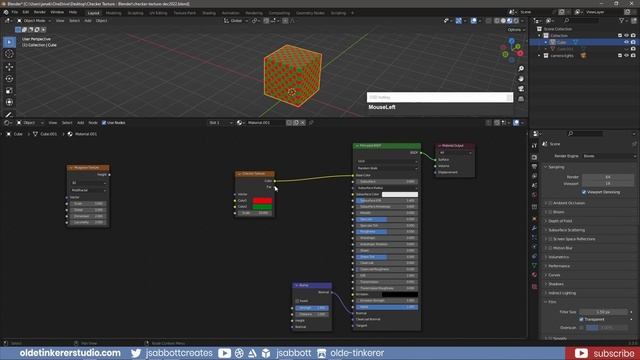Open the Object Data properties tab icon
Screen dimensions: 640x360
click(x=534, y=265)
